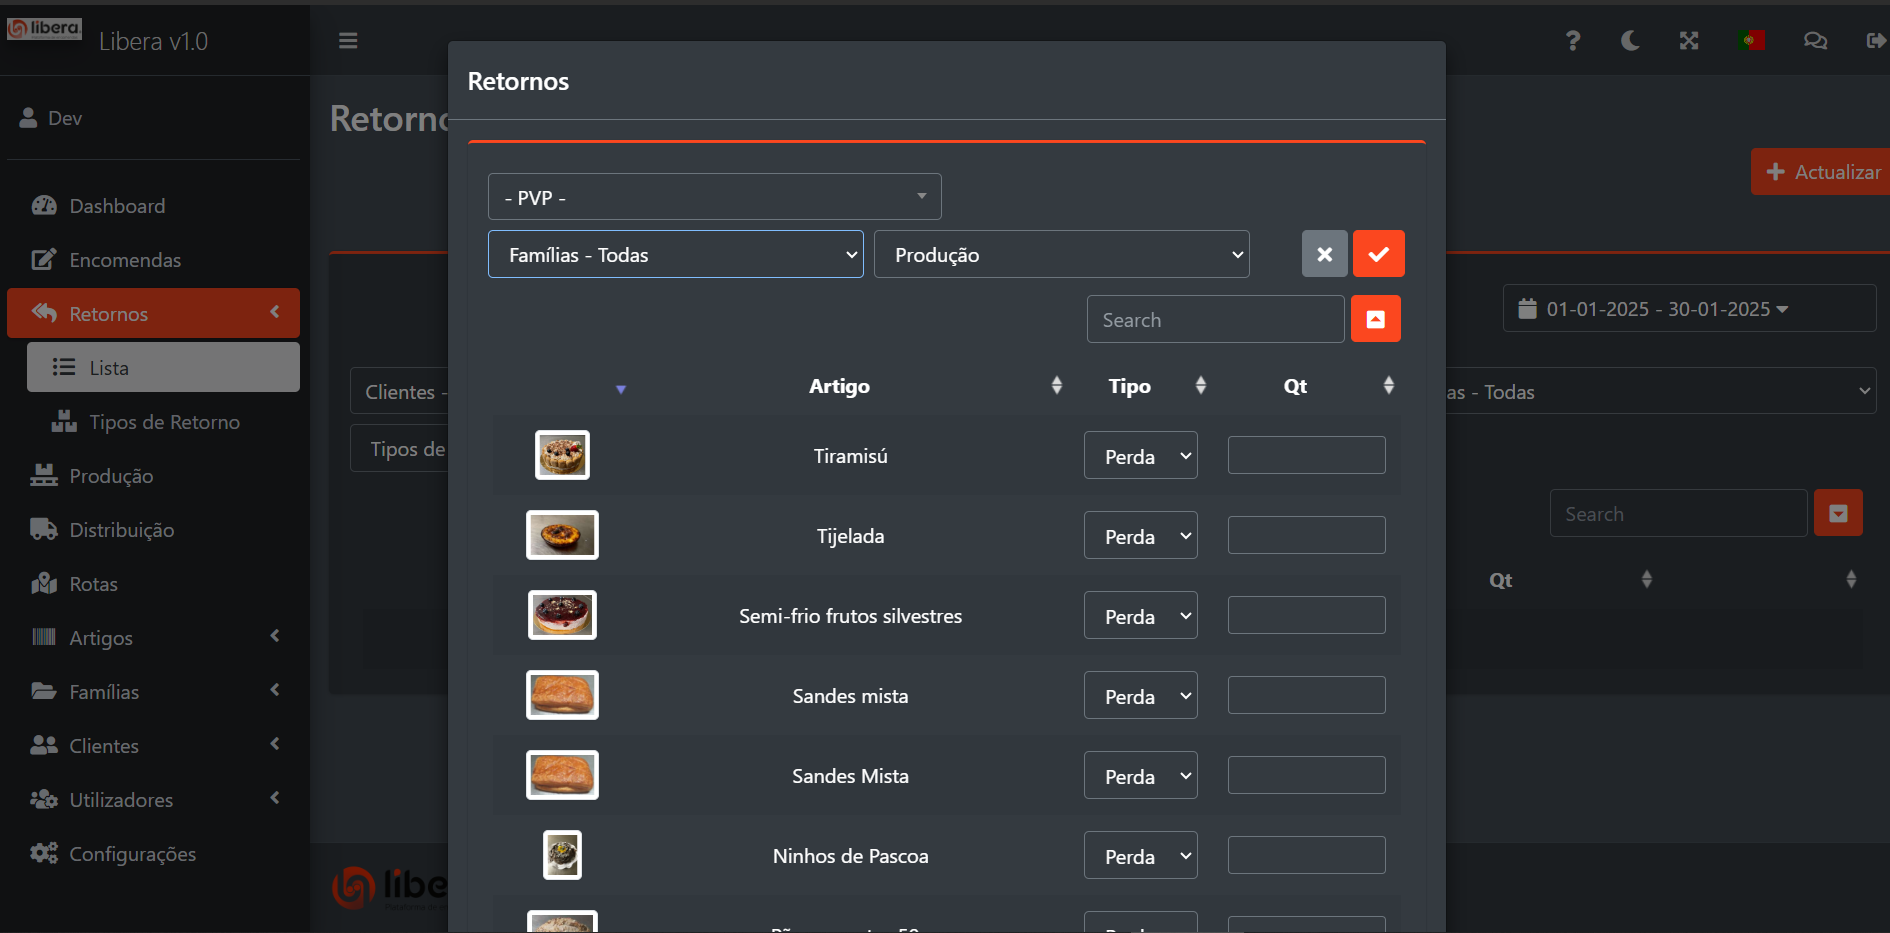Click the quantity field for Tijelada

point(1306,535)
